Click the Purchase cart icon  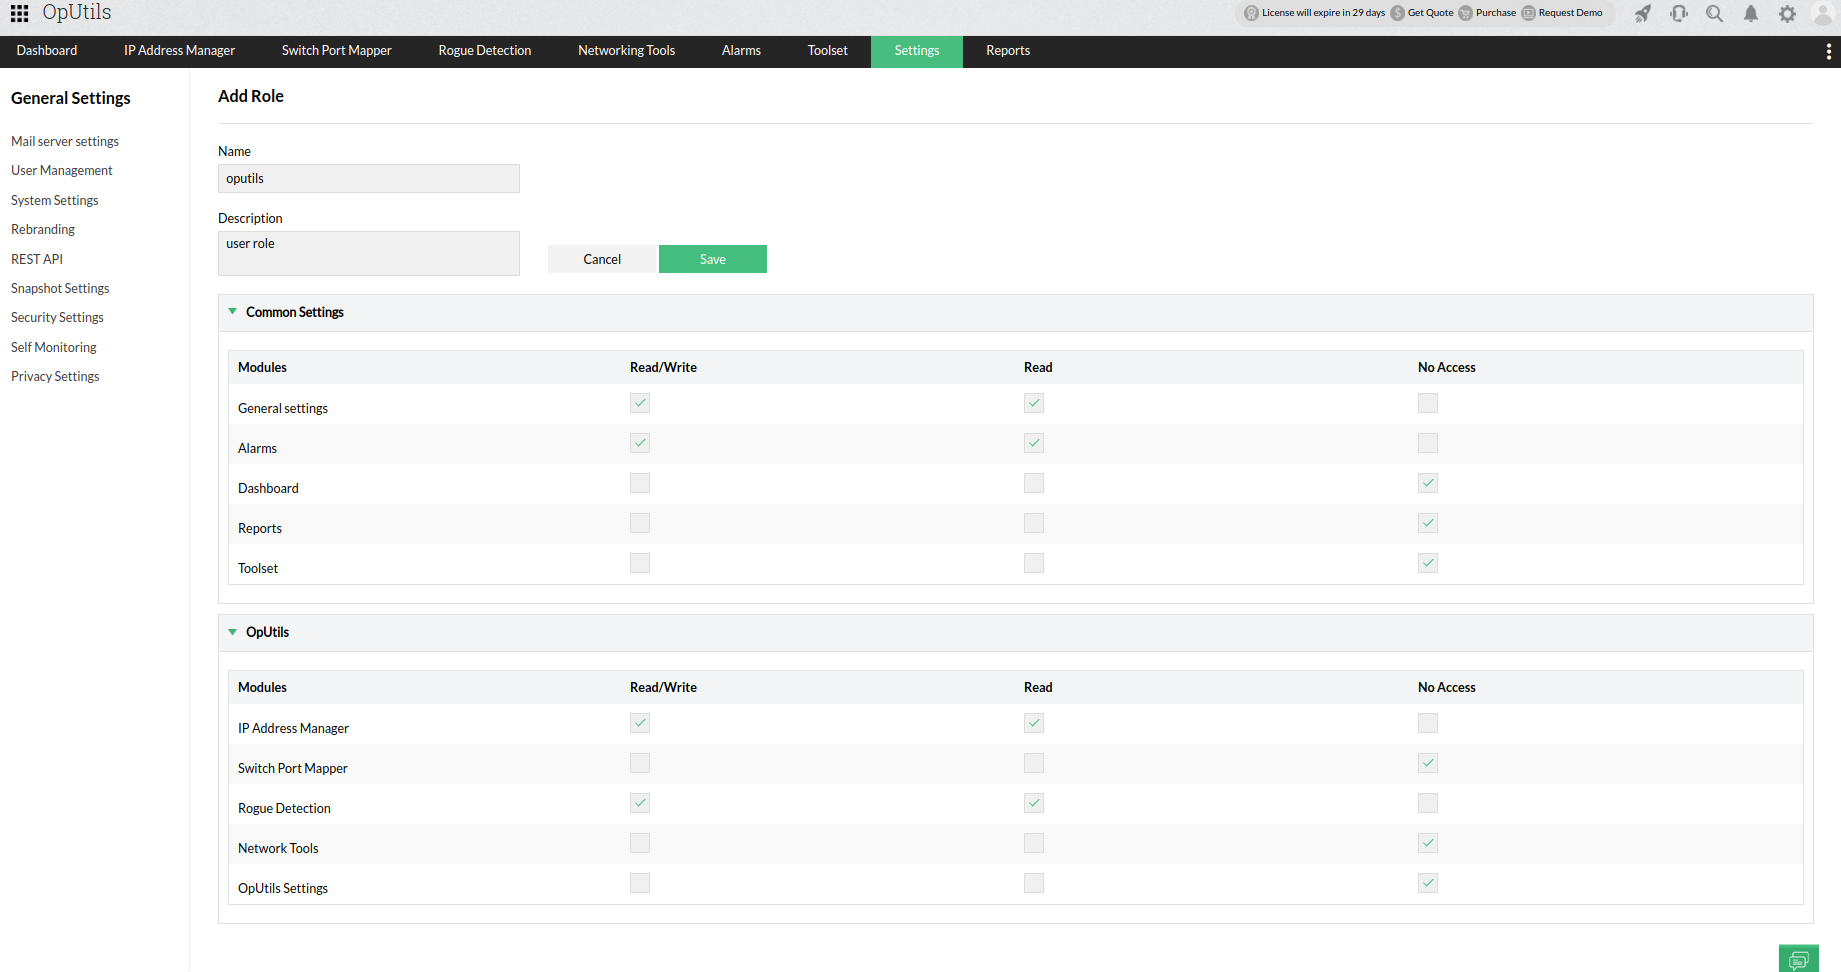pyautogui.click(x=1465, y=13)
